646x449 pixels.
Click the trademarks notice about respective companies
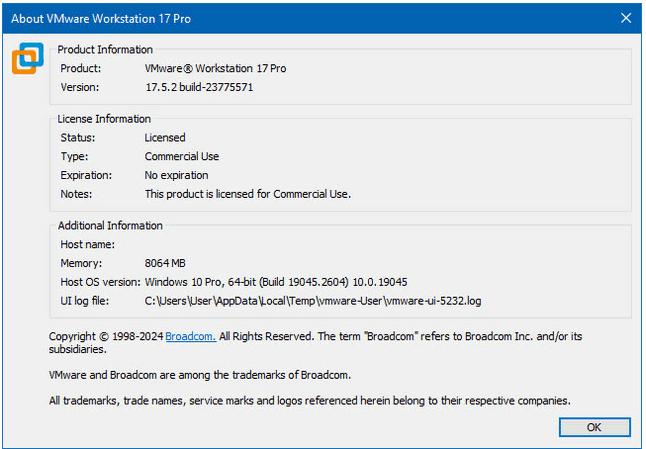tap(310, 401)
